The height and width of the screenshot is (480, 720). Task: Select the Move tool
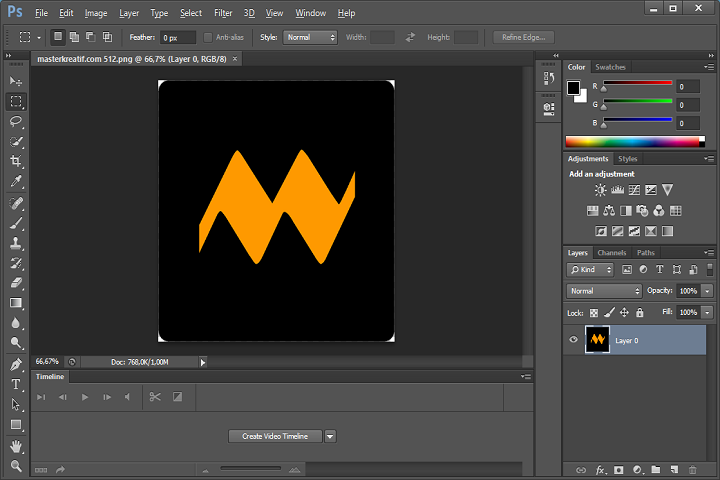tap(16, 80)
